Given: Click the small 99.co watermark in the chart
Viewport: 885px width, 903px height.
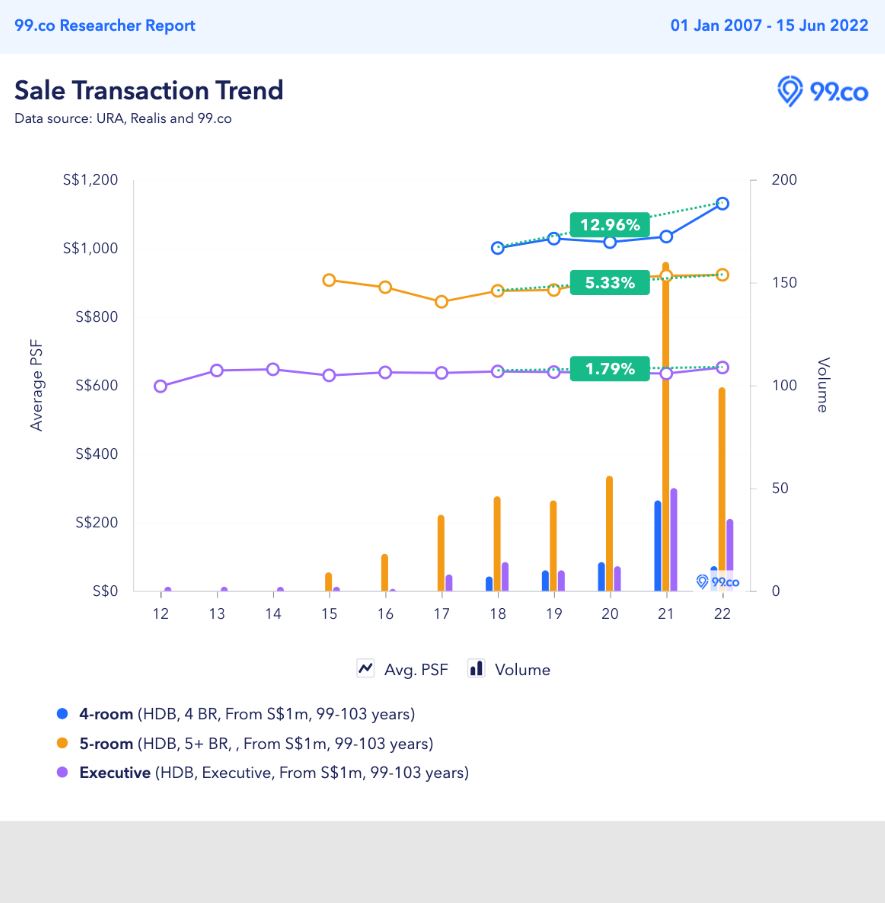Looking at the screenshot, I should tap(717, 582).
